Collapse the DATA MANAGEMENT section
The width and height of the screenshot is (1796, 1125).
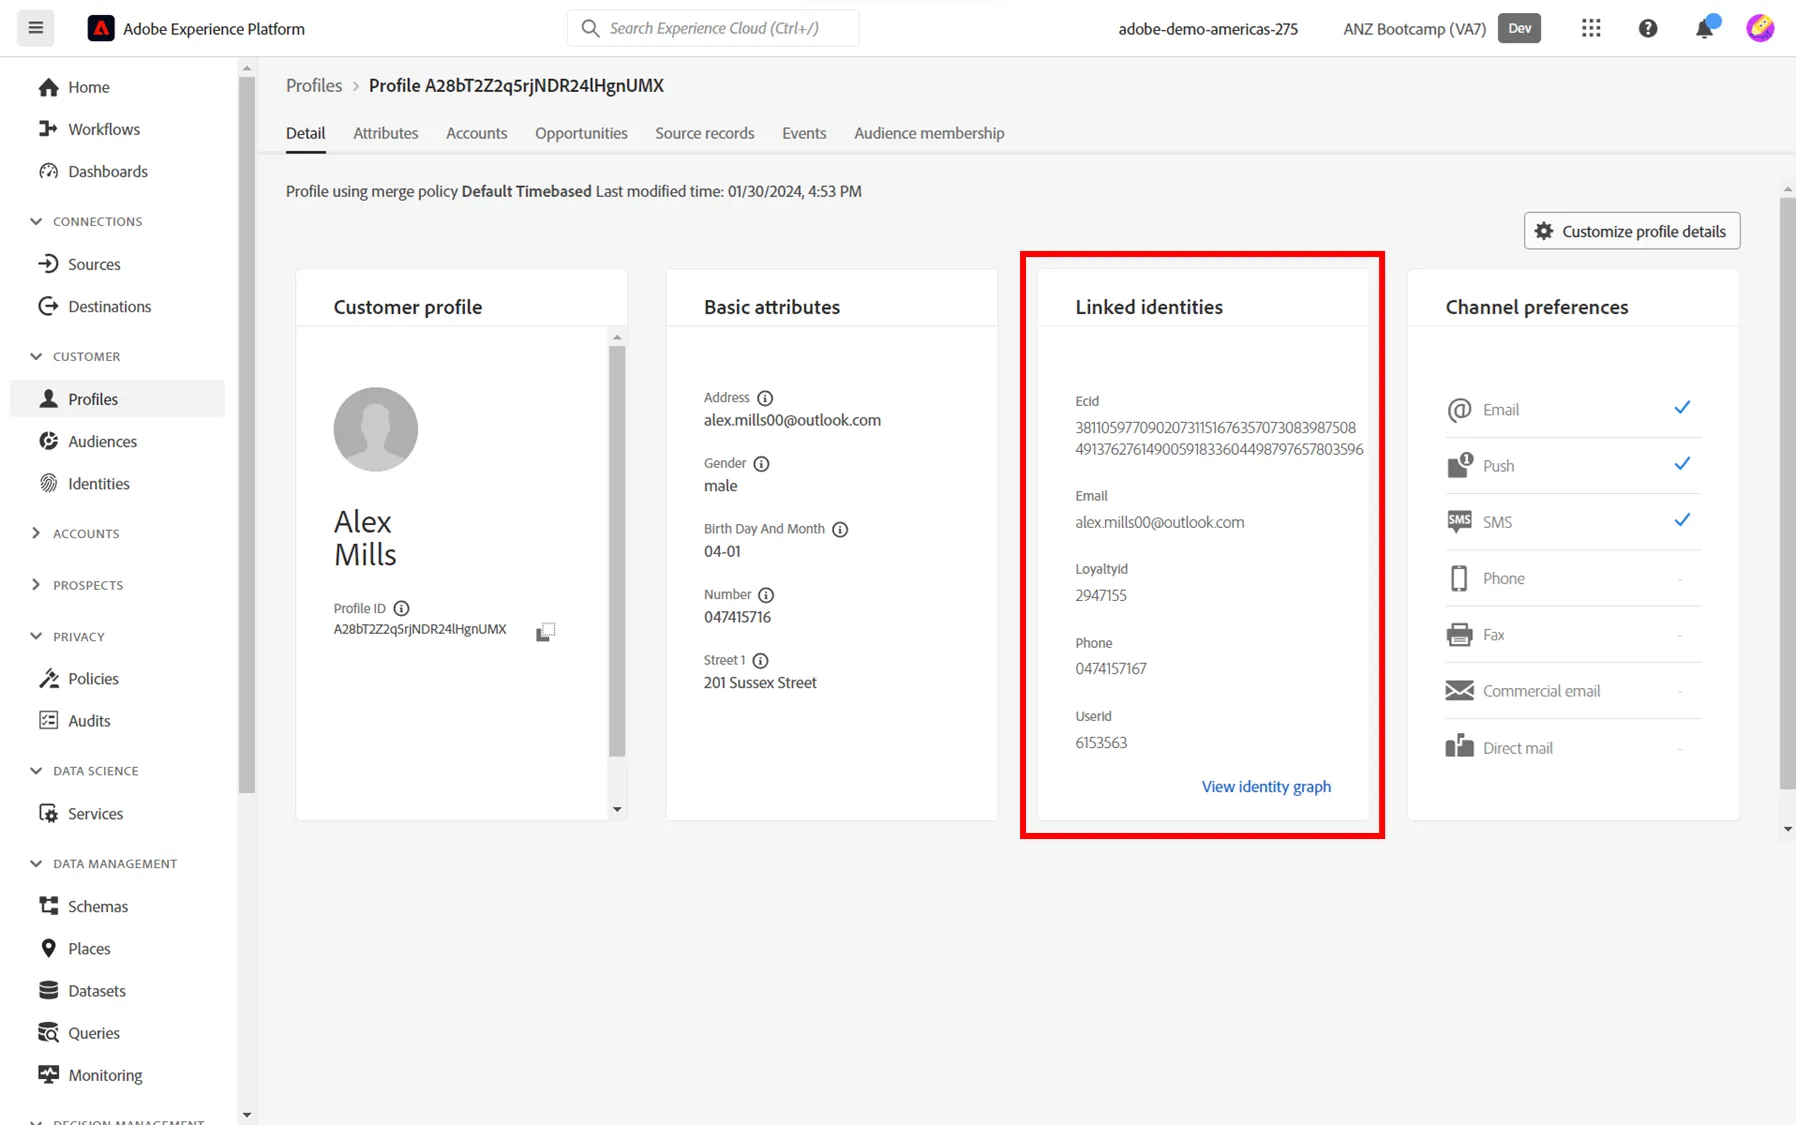click(x=36, y=863)
